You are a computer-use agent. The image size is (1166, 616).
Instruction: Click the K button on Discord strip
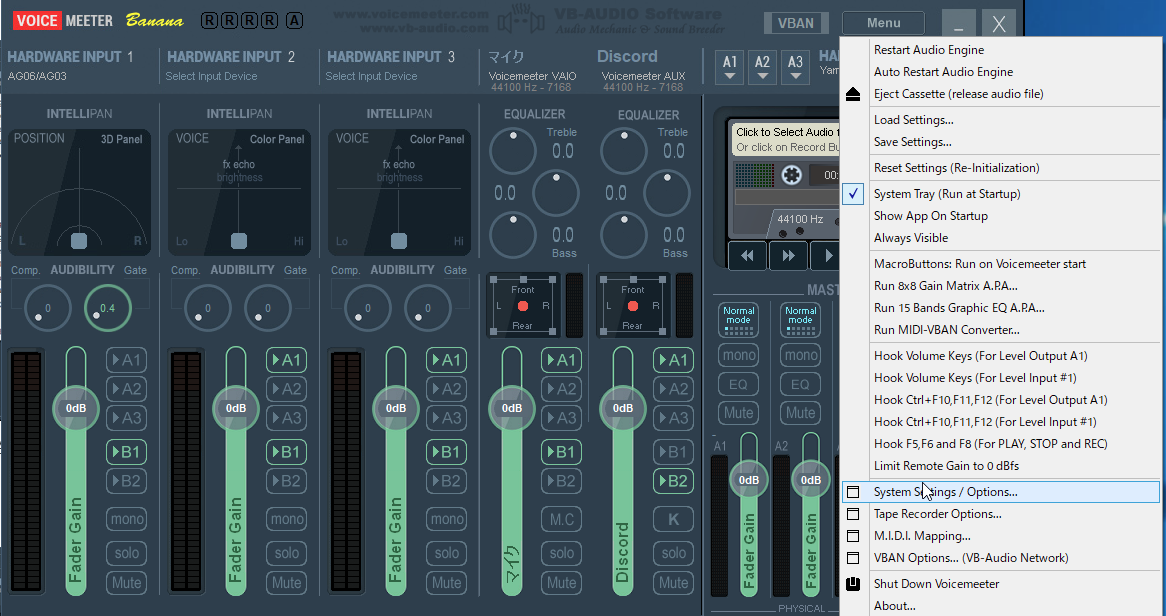673,519
